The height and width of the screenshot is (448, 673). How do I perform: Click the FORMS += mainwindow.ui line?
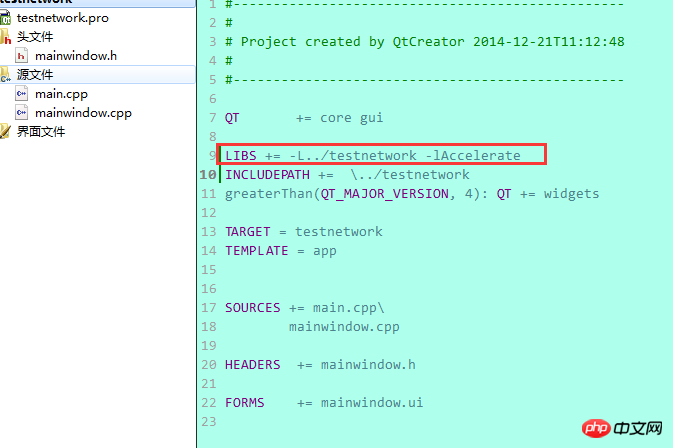coord(324,403)
